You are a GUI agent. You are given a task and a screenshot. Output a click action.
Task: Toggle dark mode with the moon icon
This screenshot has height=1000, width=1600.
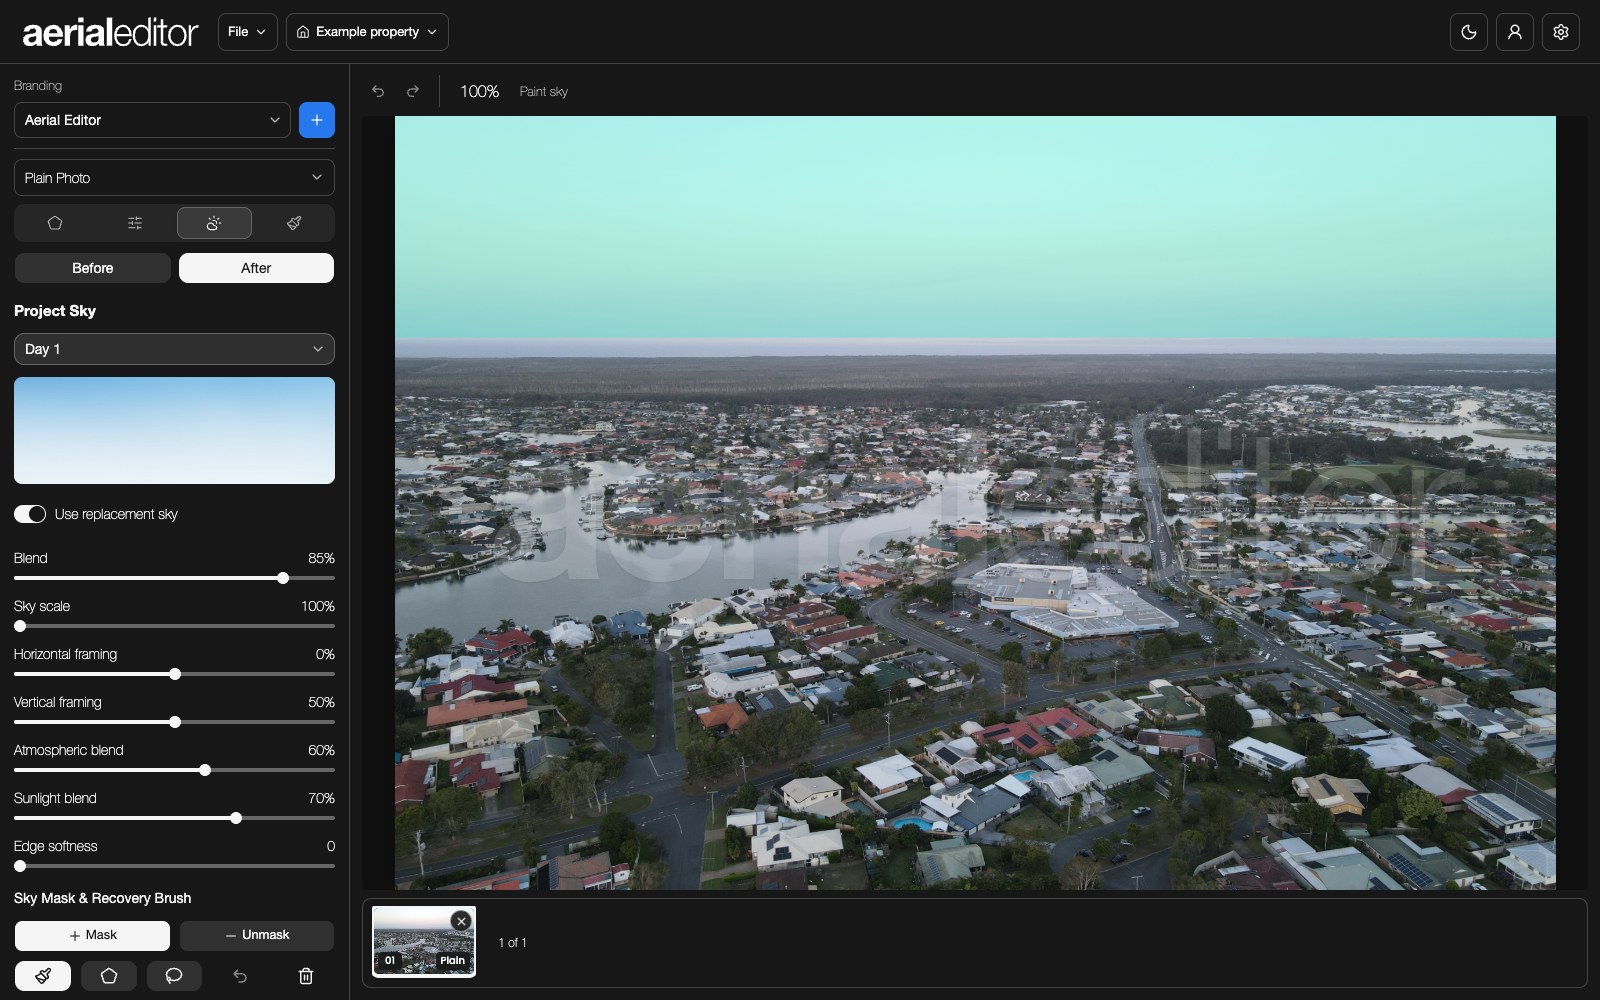1469,32
